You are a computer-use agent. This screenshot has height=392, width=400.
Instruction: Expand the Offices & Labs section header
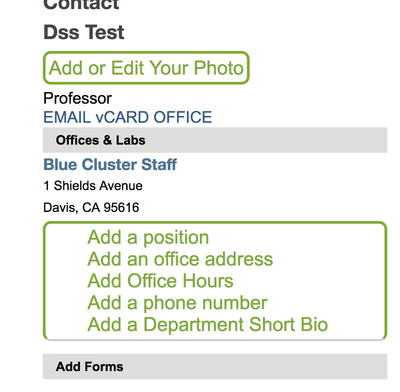(x=215, y=140)
